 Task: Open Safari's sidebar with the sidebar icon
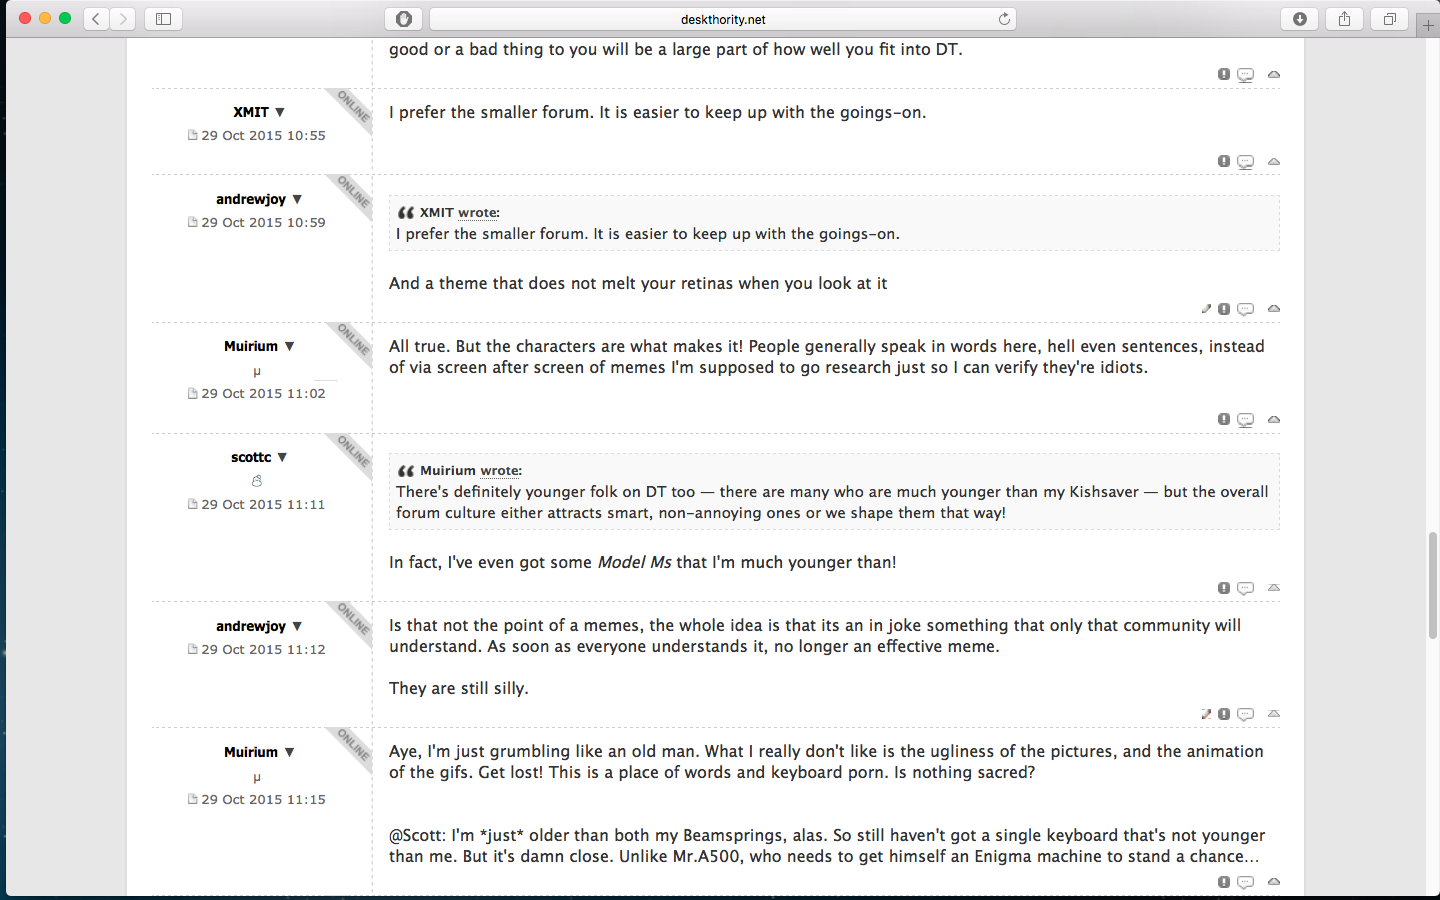162,18
